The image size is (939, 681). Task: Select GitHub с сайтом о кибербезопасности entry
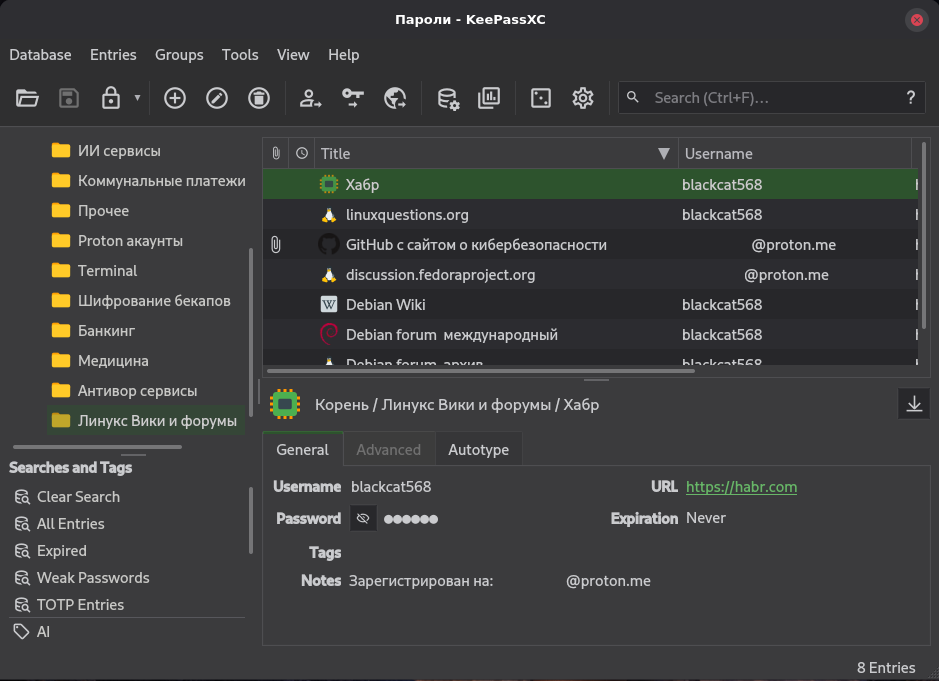pos(590,244)
